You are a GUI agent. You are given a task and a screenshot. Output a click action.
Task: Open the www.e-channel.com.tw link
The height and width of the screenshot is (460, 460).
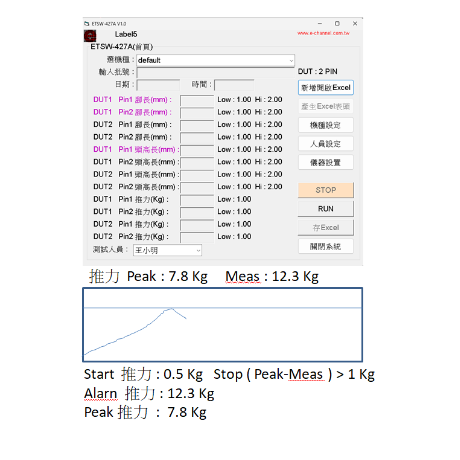(323, 33)
